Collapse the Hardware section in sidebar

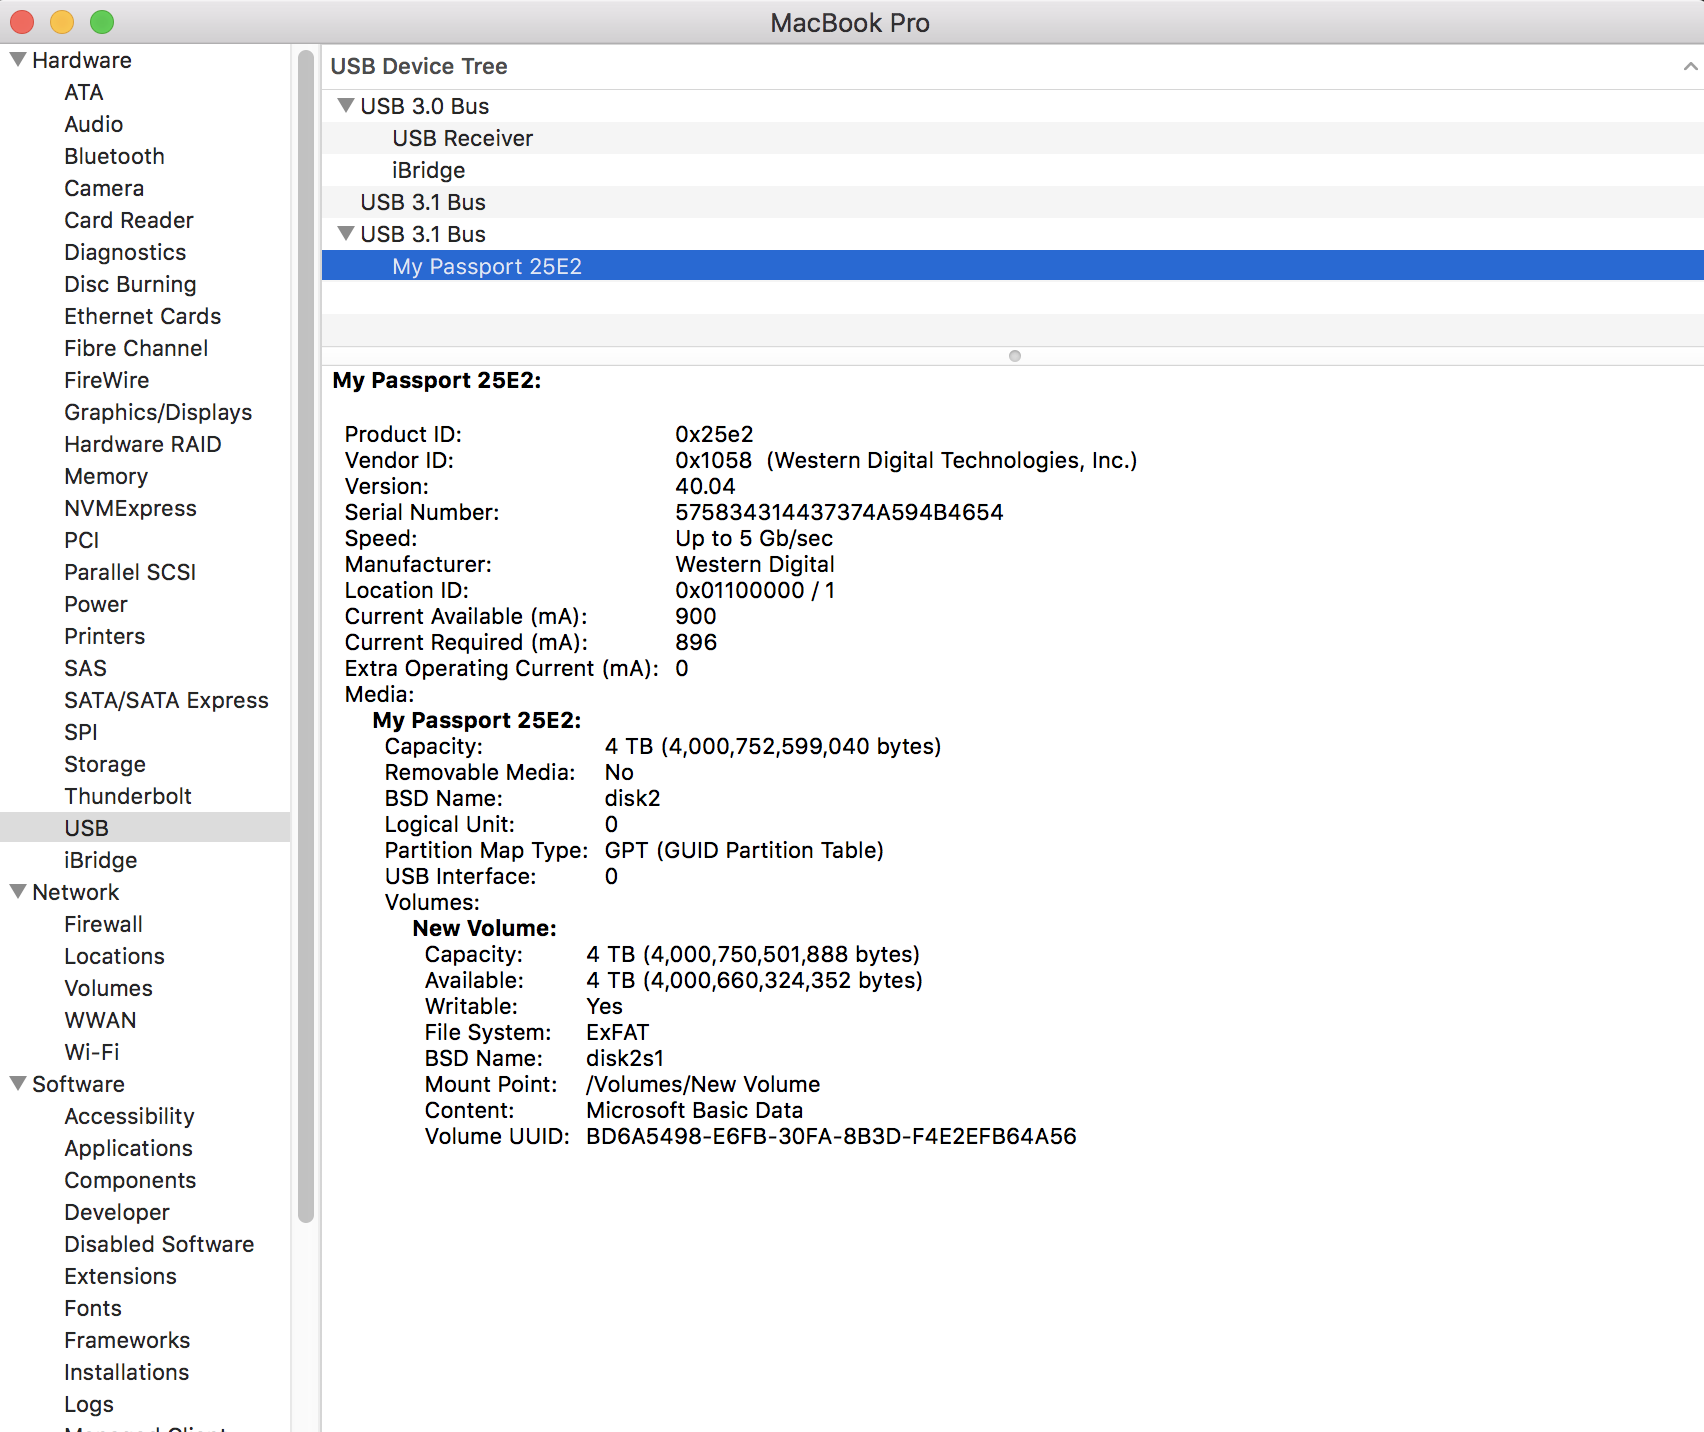point(18,60)
